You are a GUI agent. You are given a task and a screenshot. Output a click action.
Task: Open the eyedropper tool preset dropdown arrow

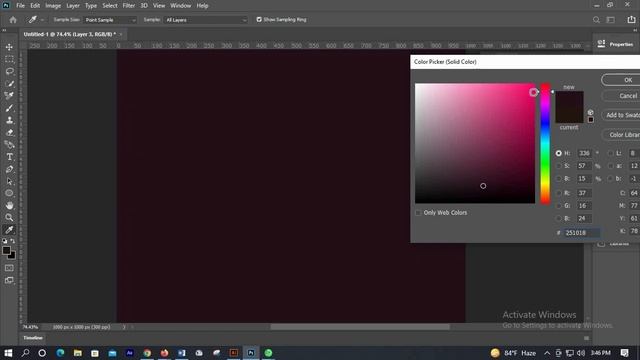coord(42,20)
